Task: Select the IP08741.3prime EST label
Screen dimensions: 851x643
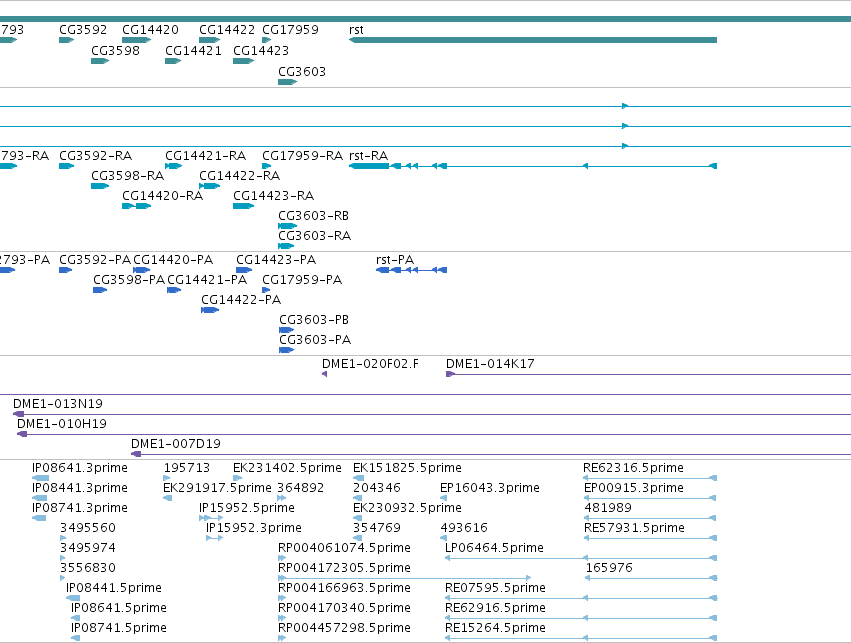Action: (x=80, y=508)
